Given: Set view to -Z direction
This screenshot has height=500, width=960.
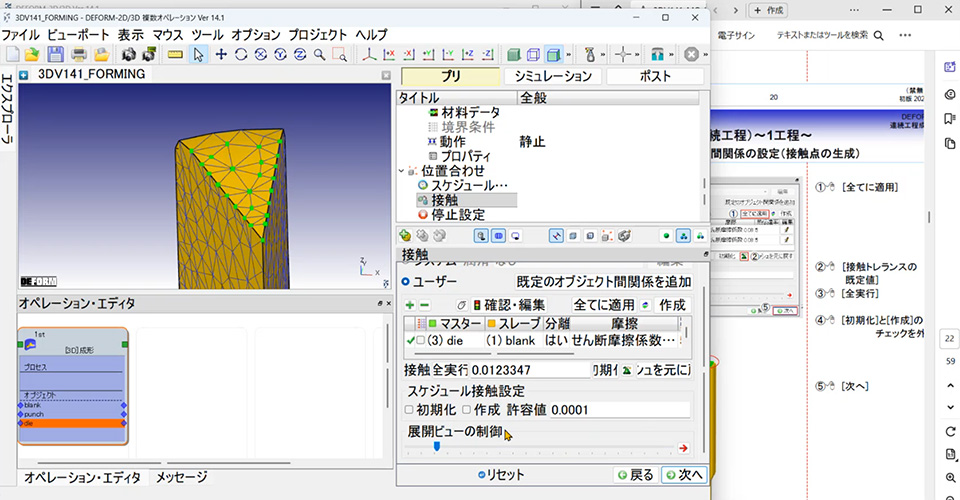Looking at the screenshot, I should click(487, 54).
